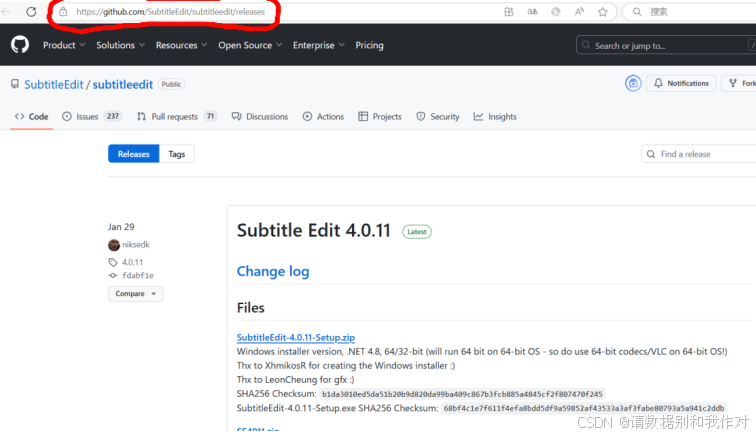Click the Setup.exe checksum starting 68bf4c1e

[583, 408]
